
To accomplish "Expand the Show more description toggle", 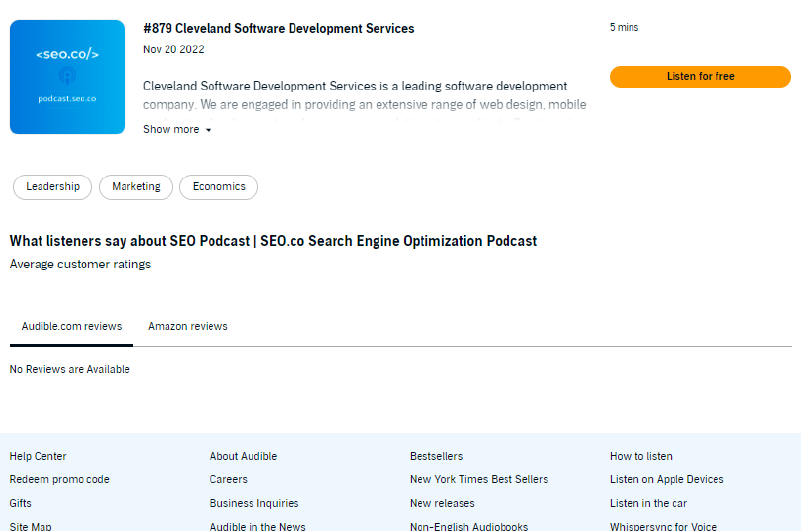I will tap(177, 129).
